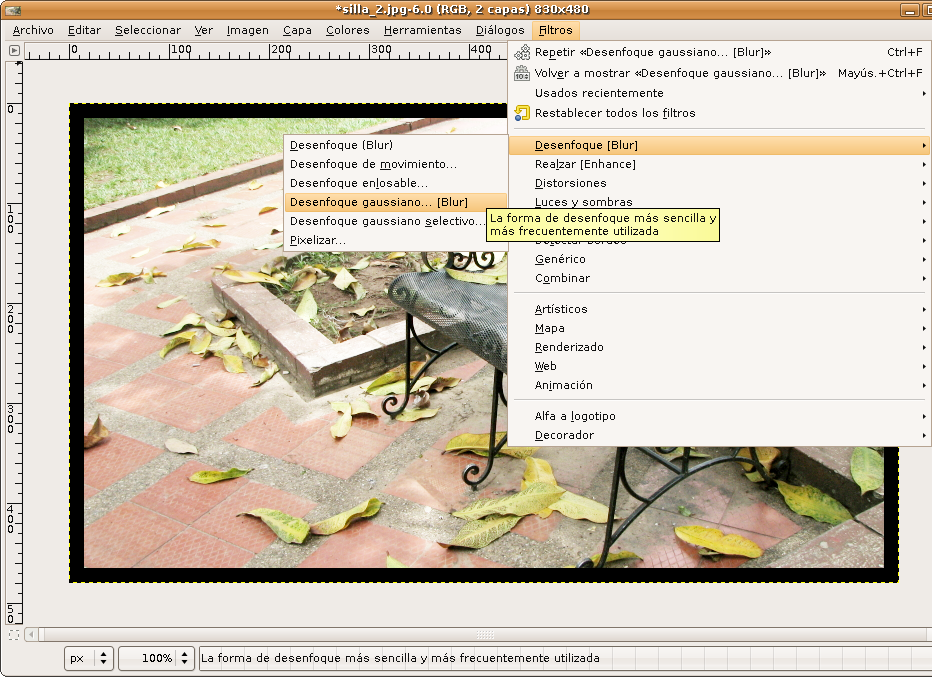
Task: Expand the Desenfoque [Blur] submenu
Action: (x=720, y=145)
